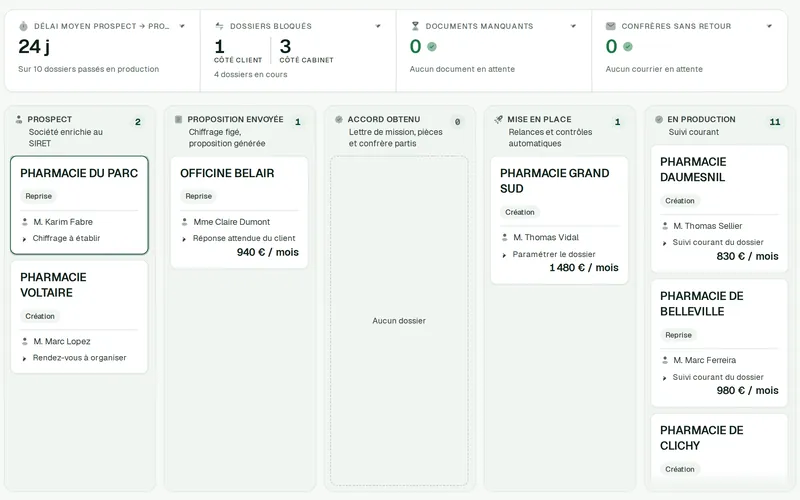
Task: Click the person icon beside M. Marc Lopez
Action: pos(24,341)
